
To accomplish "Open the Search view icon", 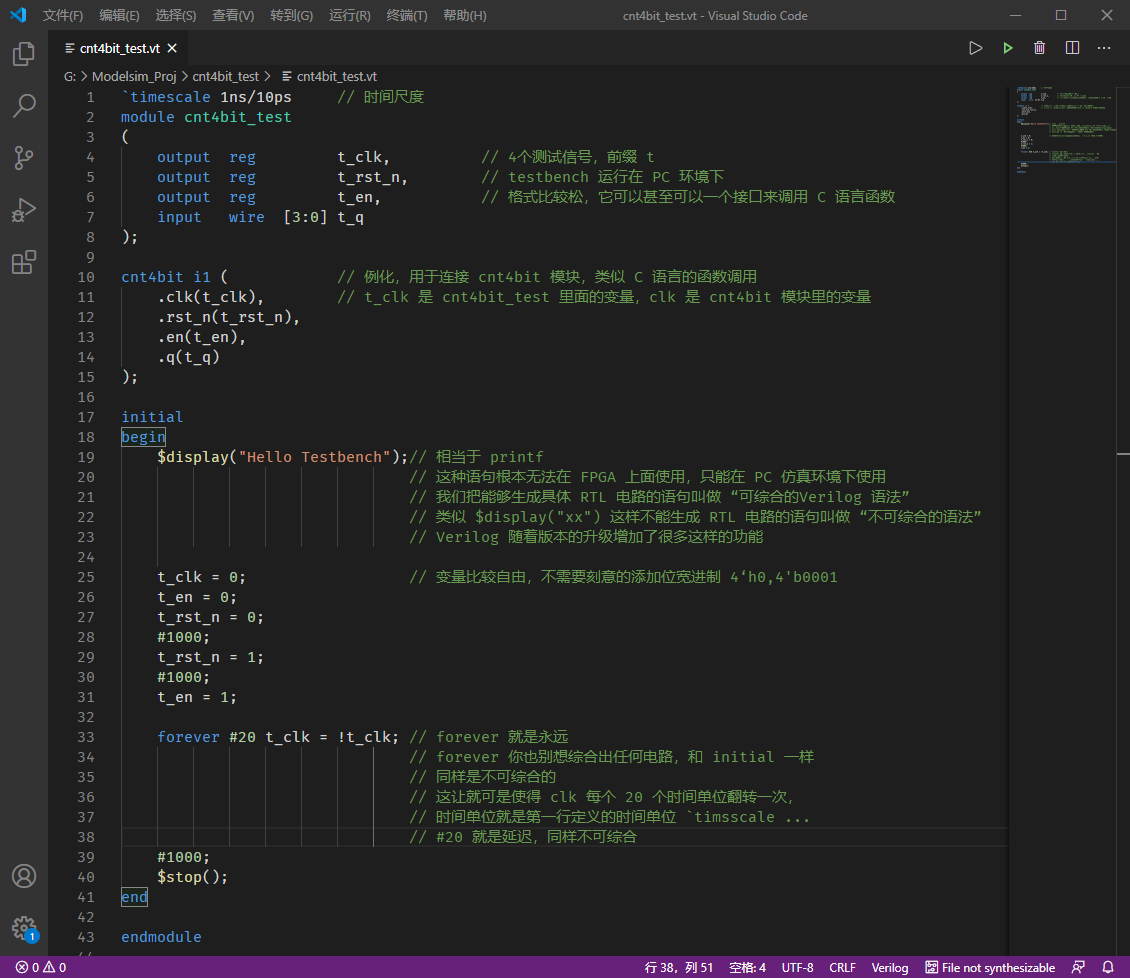I will (24, 106).
